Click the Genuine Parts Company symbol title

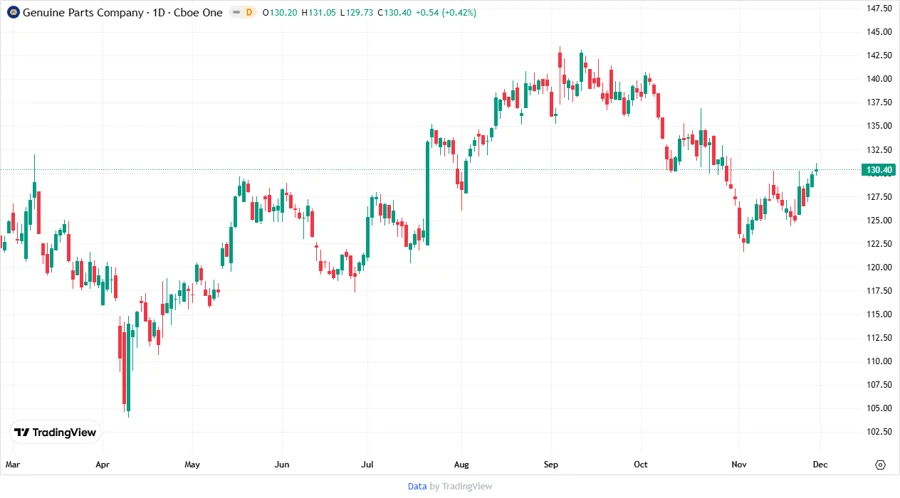(x=83, y=12)
